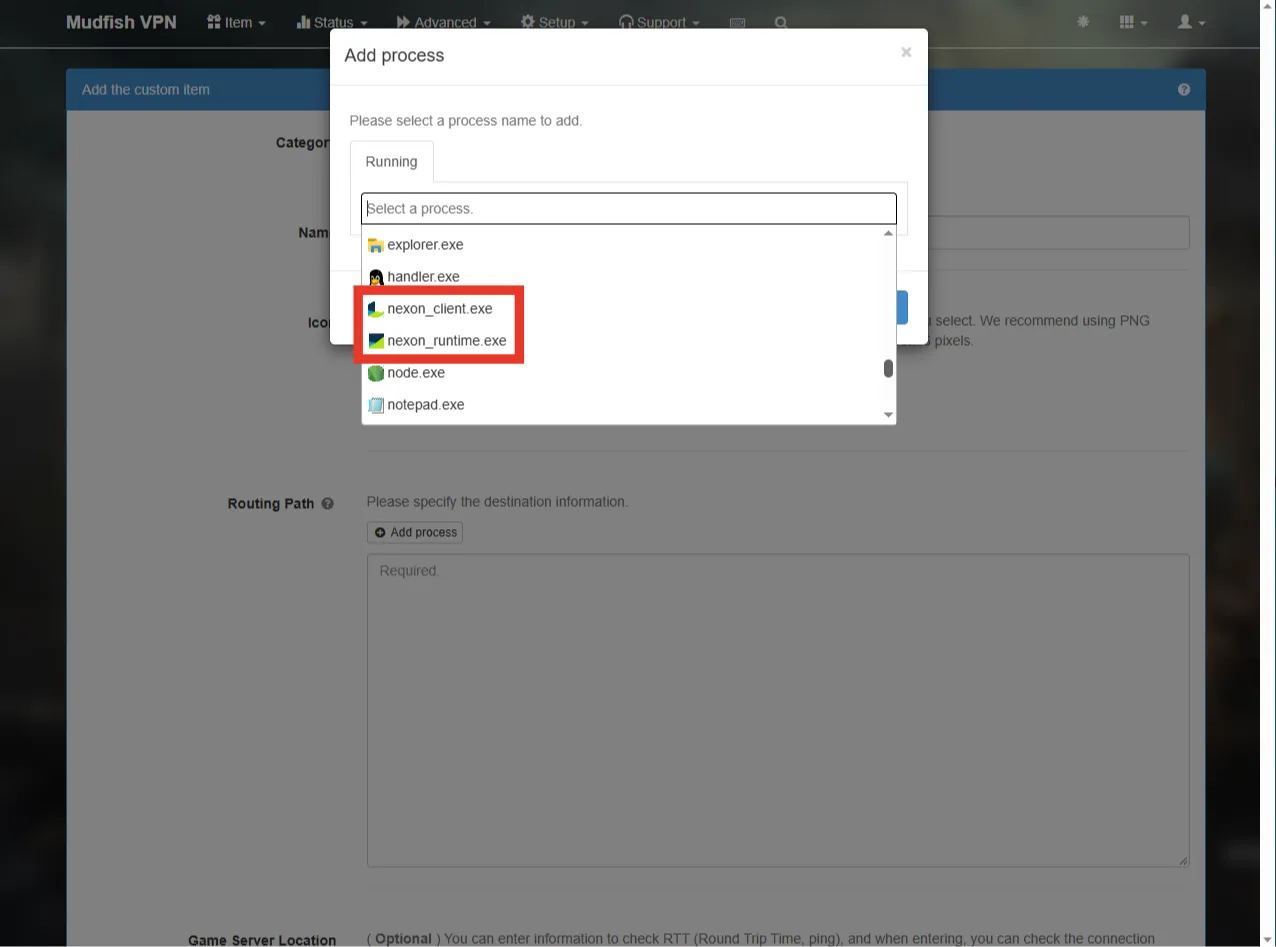Click the help icon beside Routing Path

point(327,504)
